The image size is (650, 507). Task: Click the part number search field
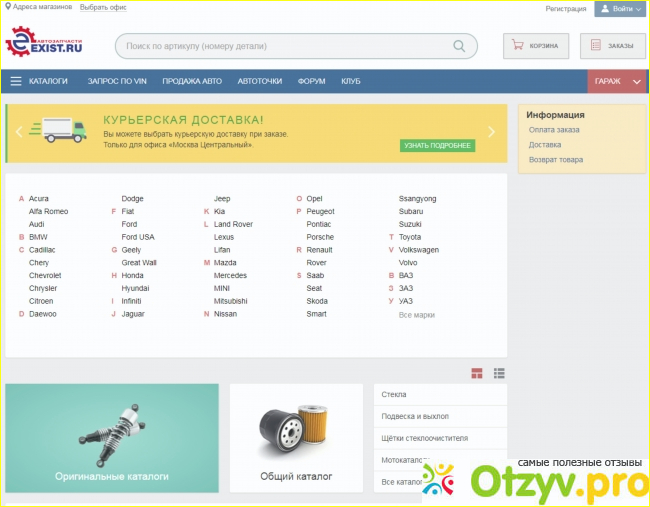point(285,46)
